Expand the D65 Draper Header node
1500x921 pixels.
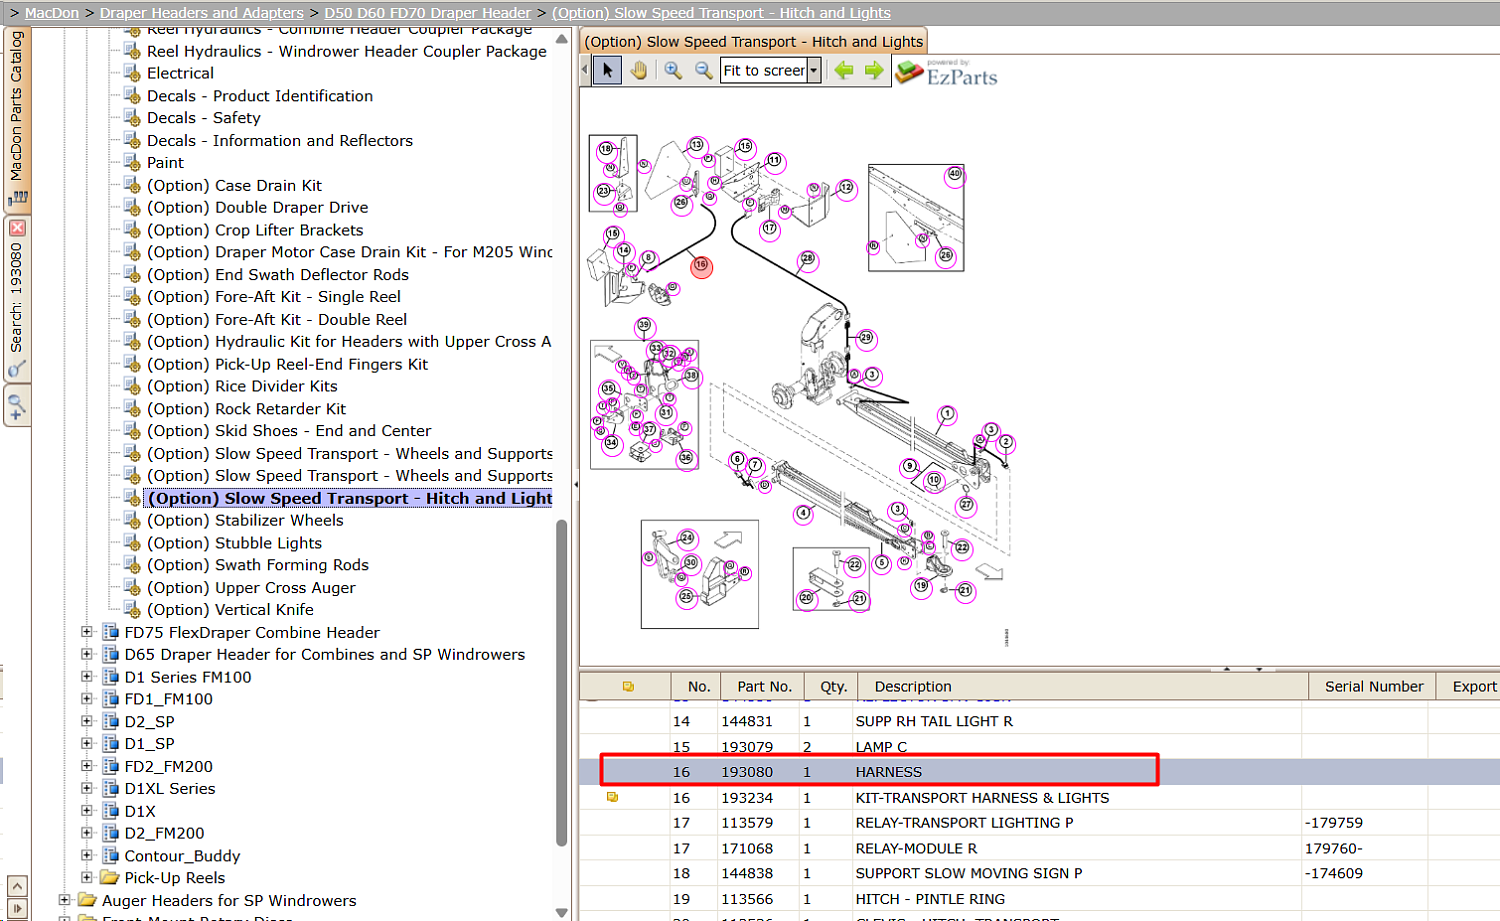click(87, 654)
